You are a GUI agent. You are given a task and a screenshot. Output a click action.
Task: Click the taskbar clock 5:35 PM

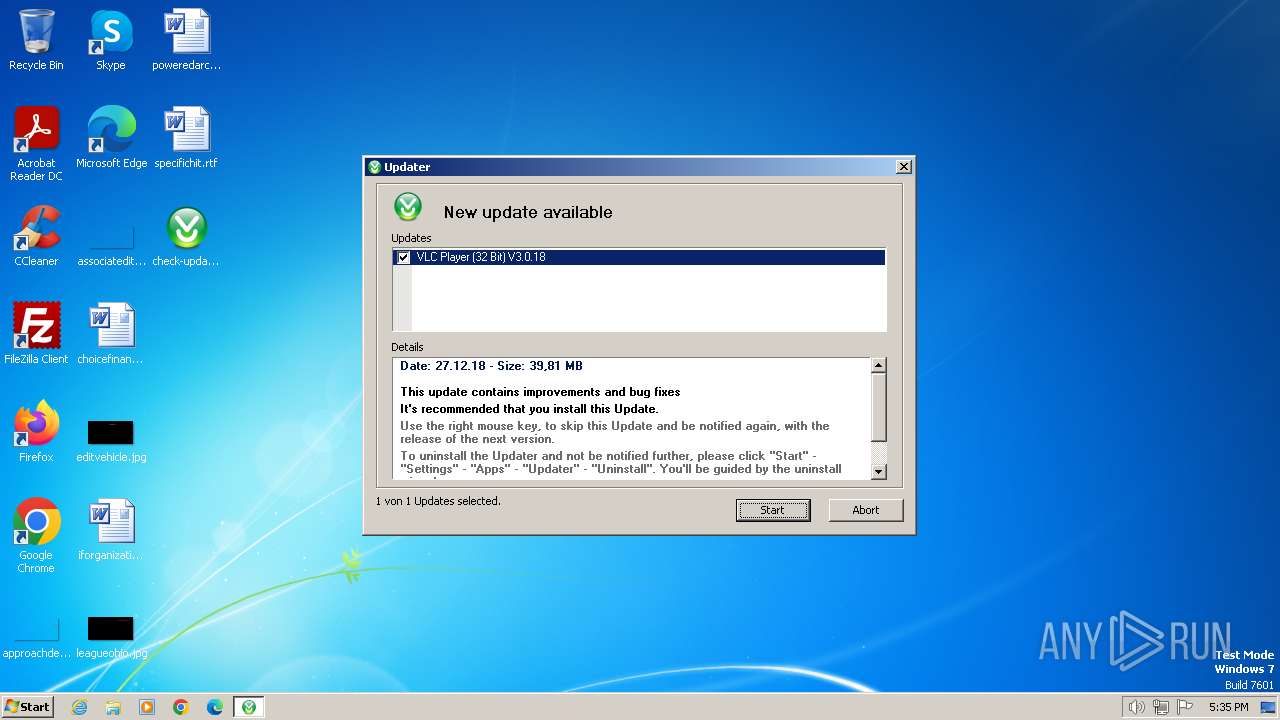coord(1228,707)
